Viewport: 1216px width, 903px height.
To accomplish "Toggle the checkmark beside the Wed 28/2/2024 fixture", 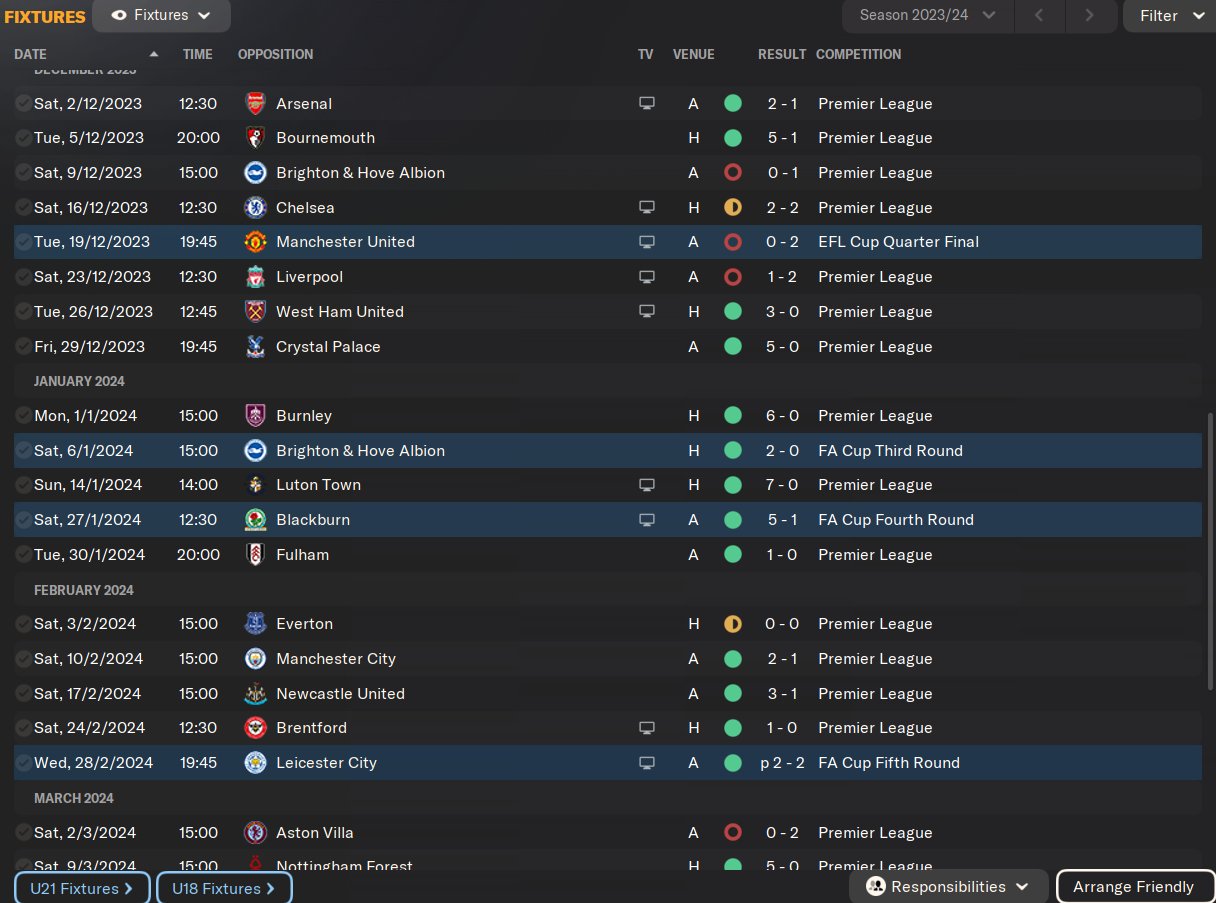I will click(23, 763).
